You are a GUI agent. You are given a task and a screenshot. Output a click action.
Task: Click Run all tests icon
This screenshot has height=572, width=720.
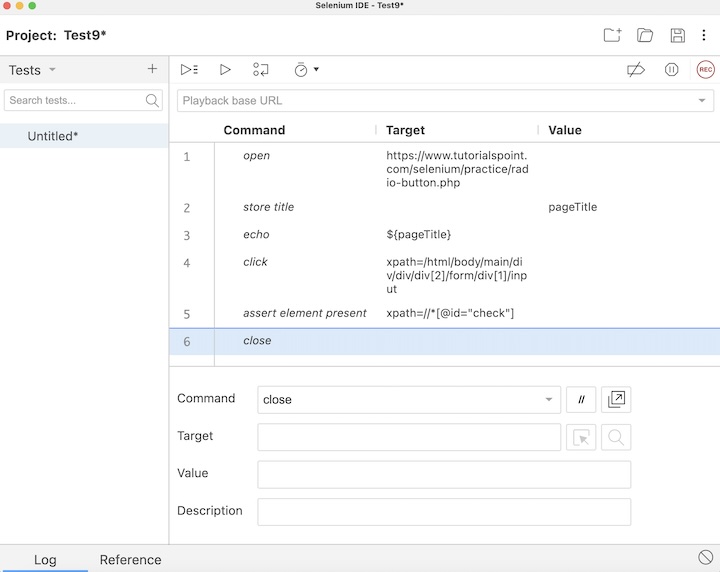[x=189, y=70]
